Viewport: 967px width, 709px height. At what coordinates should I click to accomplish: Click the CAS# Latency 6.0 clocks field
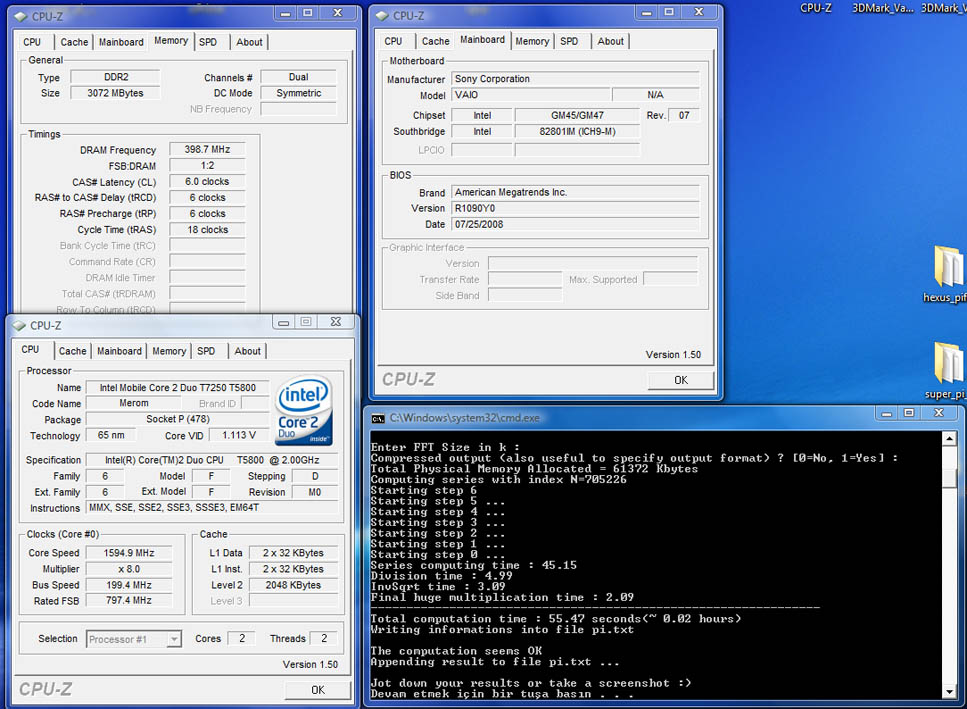[x=207, y=181]
